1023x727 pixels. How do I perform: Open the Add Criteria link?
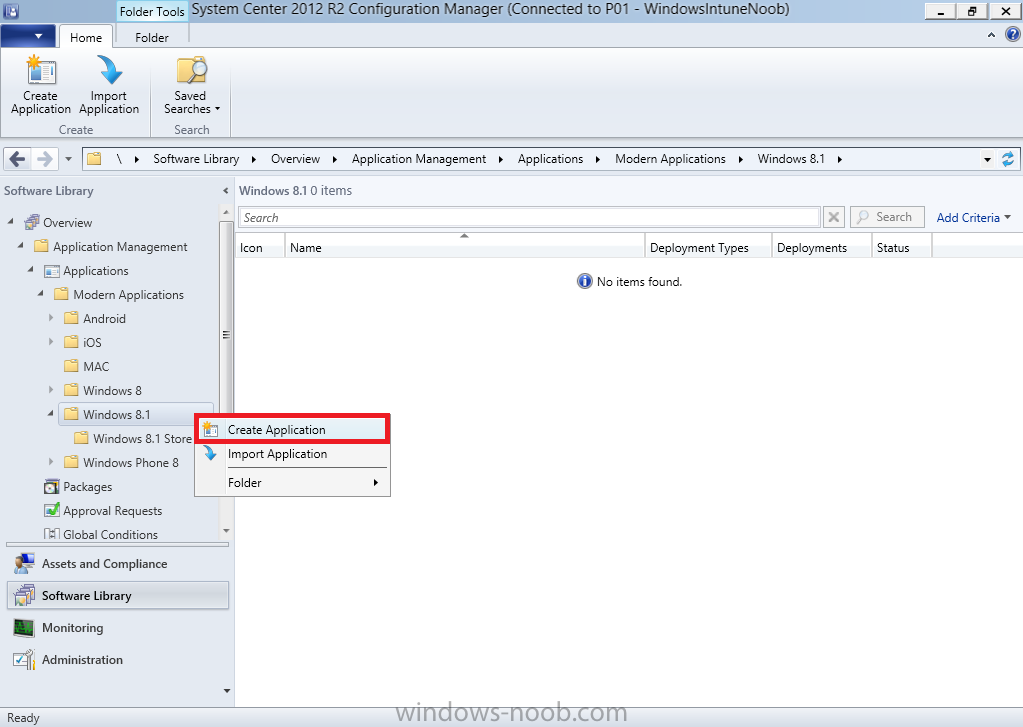[973, 218]
